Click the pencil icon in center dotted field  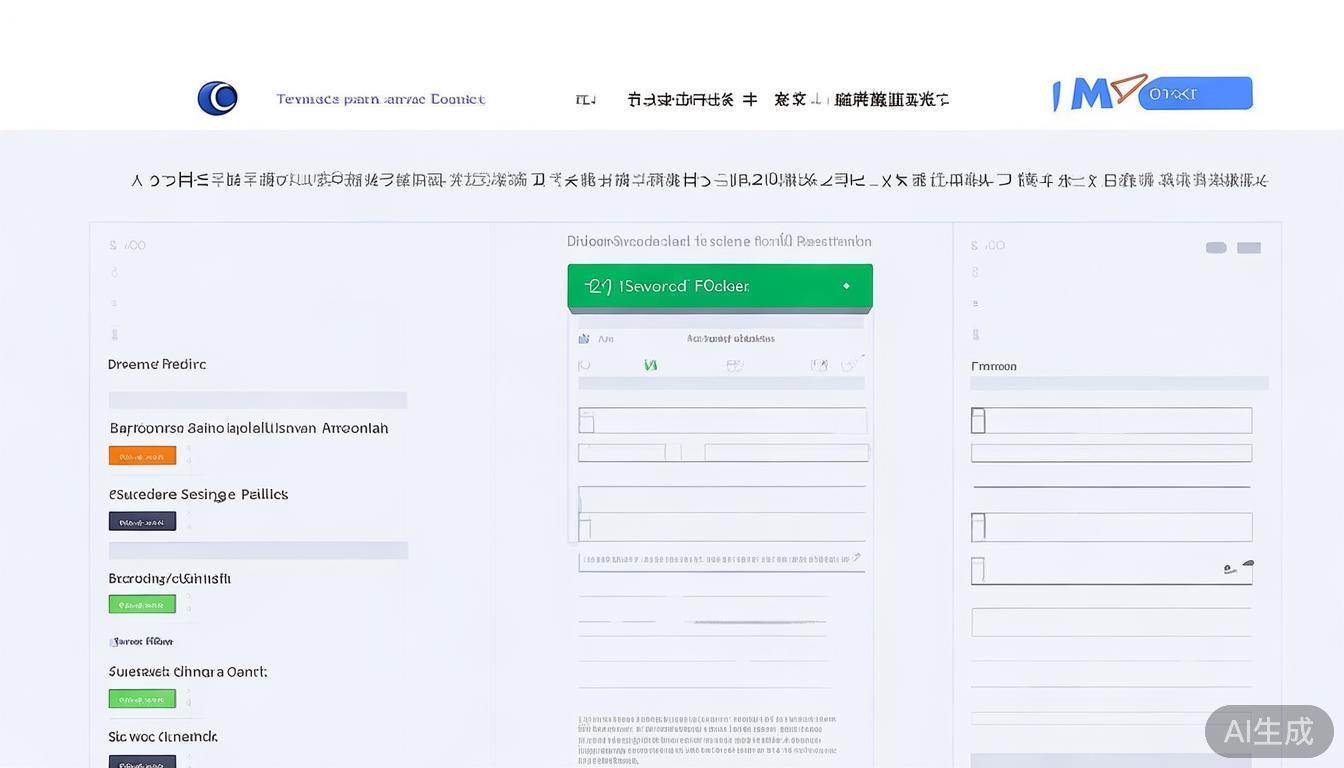pyautogui.click(x=855, y=558)
